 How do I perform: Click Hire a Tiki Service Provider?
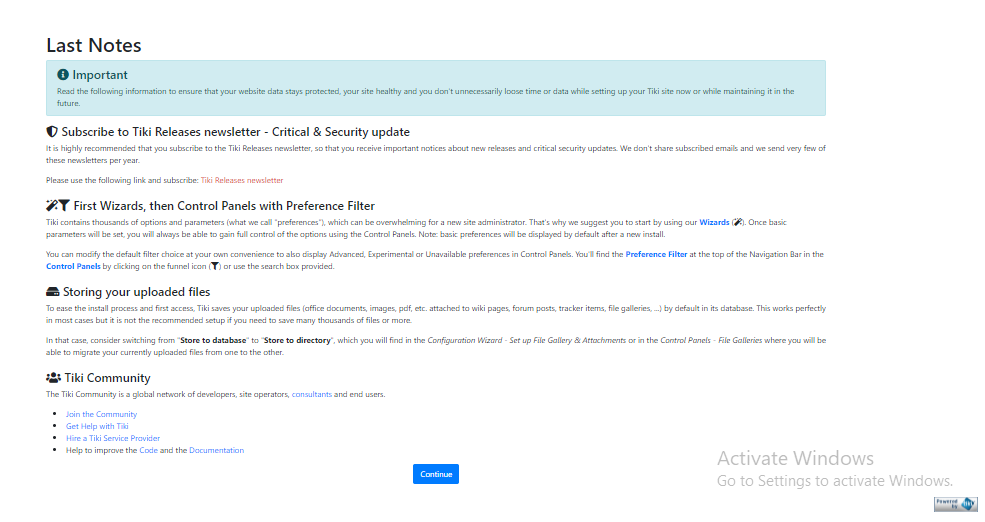pos(113,438)
